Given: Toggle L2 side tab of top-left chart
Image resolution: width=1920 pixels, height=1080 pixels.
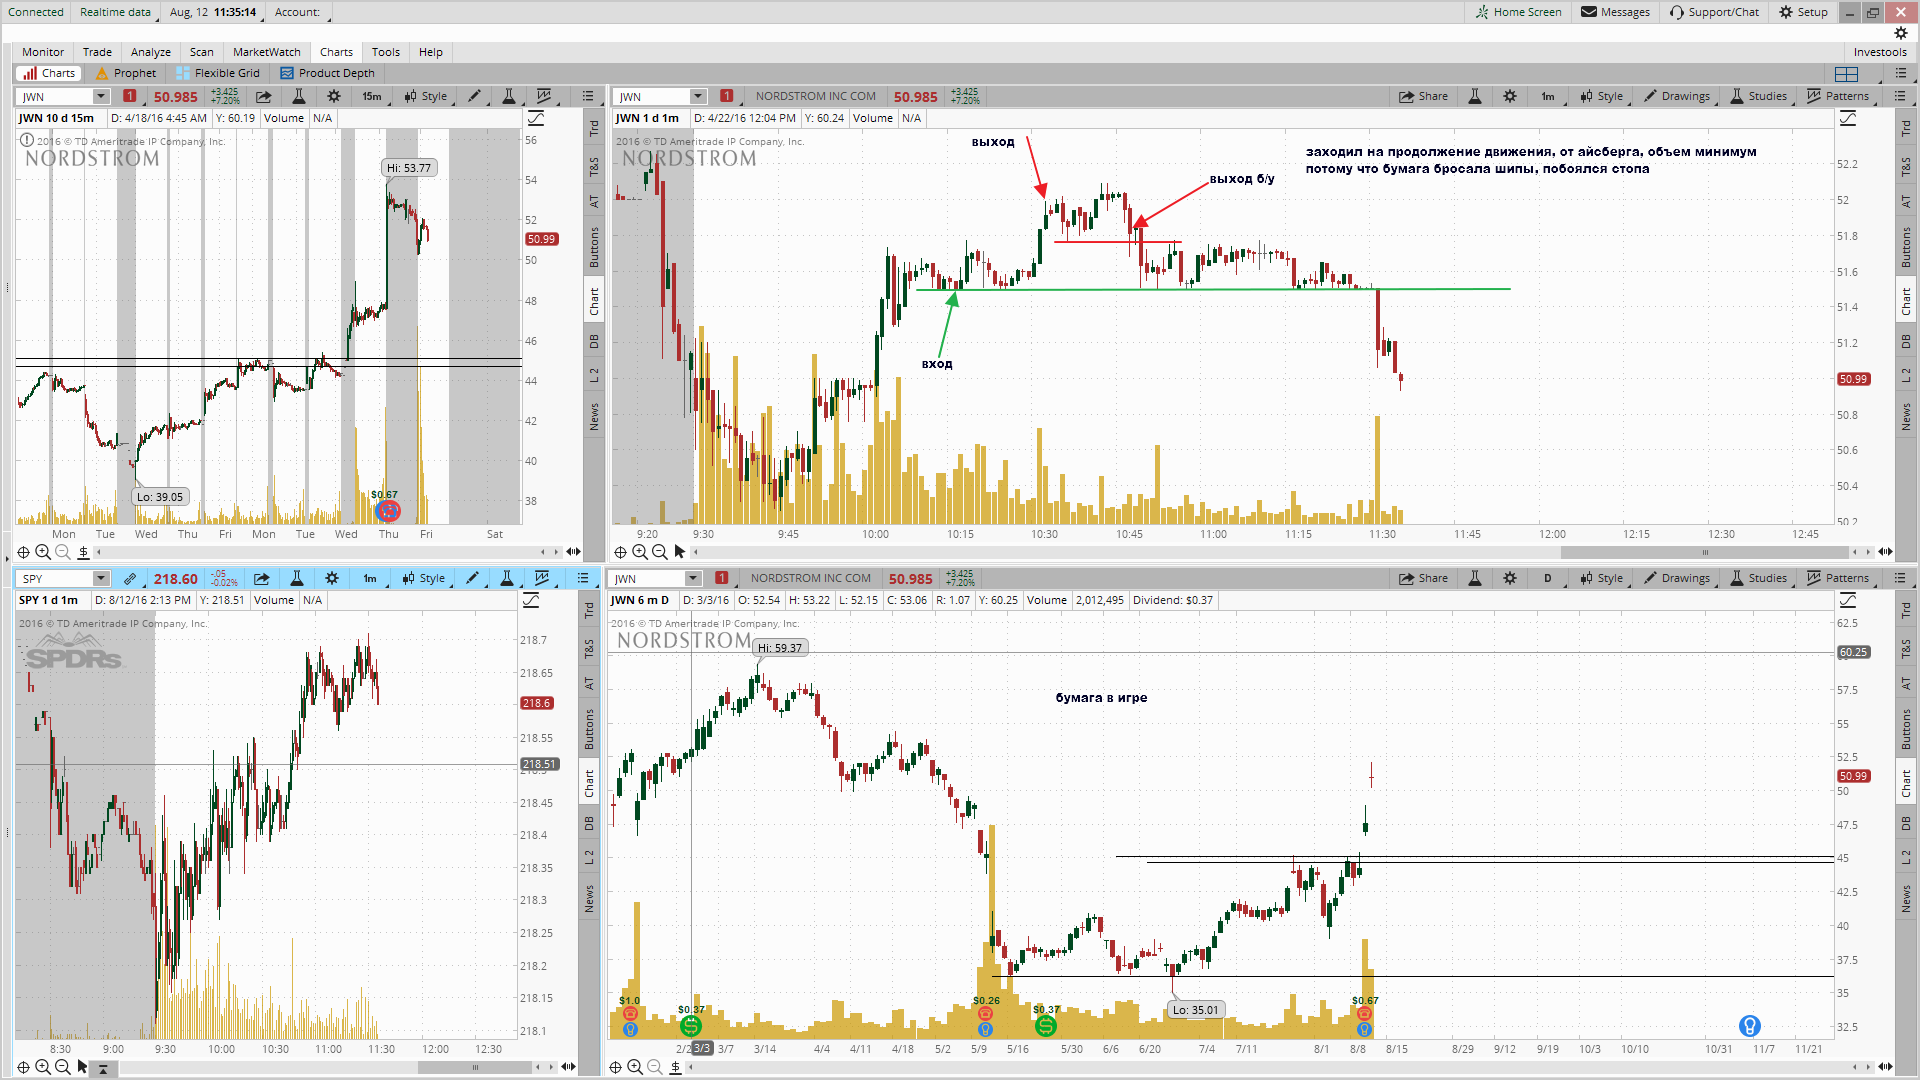Looking at the screenshot, I should tap(594, 375).
